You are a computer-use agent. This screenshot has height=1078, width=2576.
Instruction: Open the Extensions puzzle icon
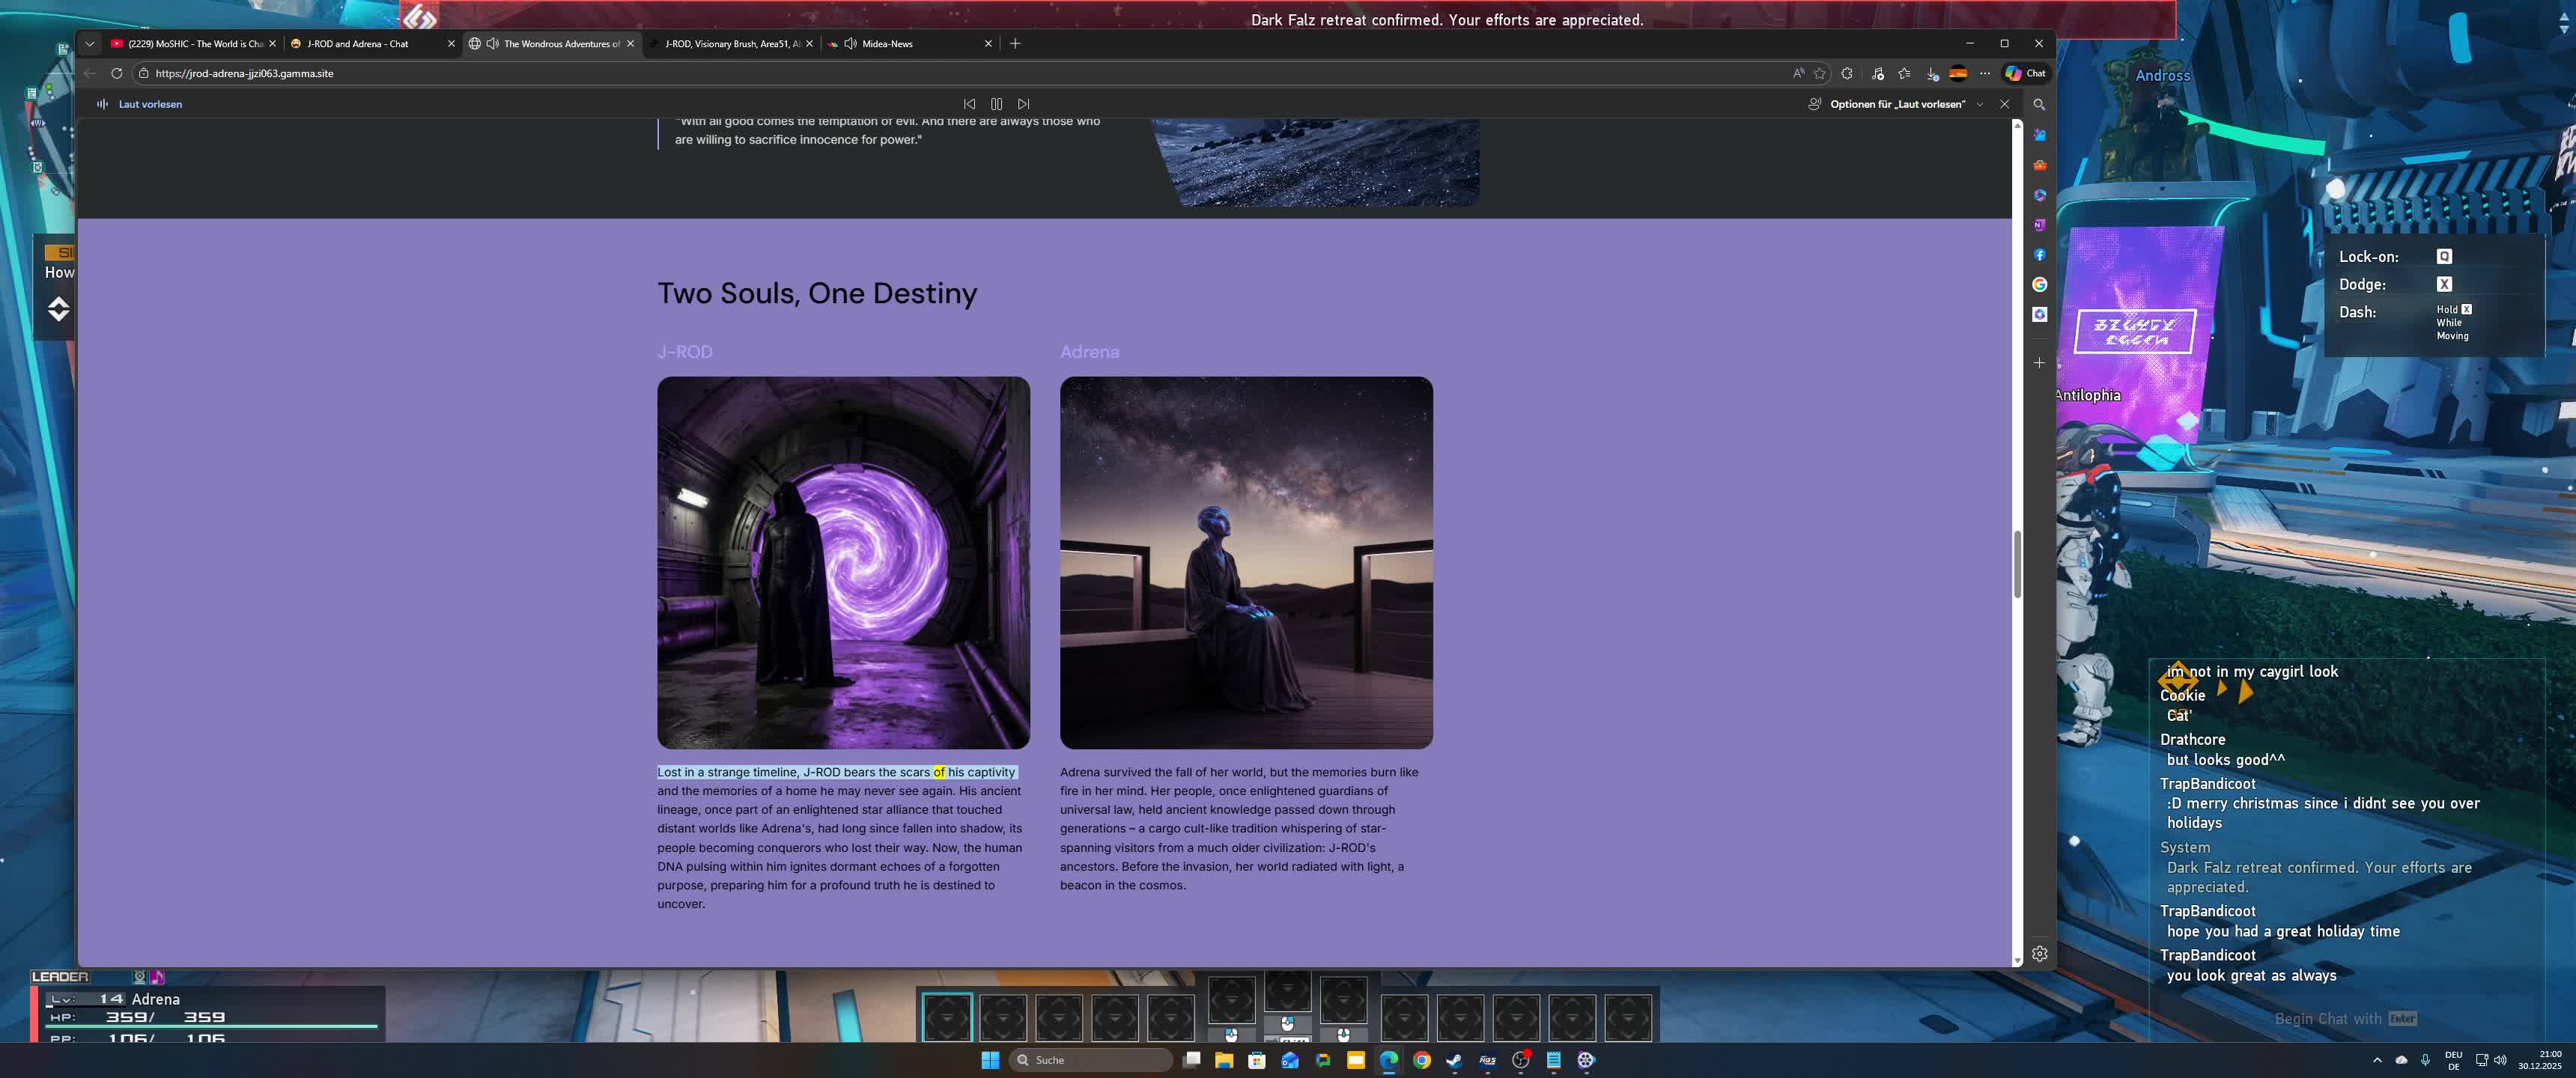click(1847, 73)
